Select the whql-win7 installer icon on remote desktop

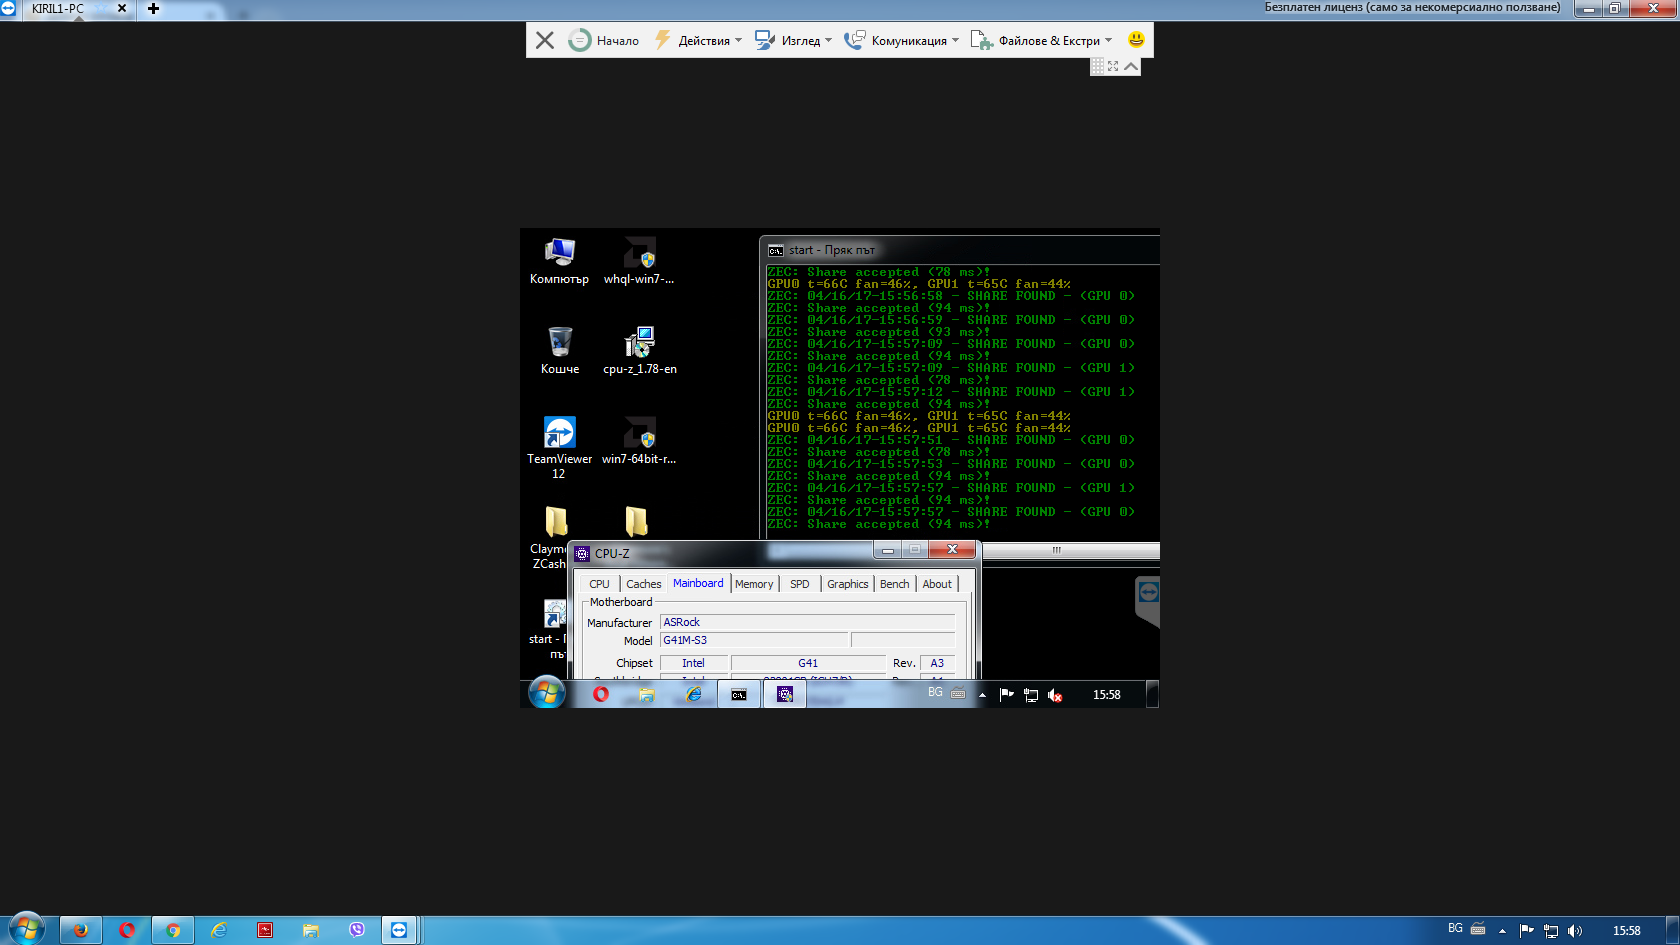point(639,262)
